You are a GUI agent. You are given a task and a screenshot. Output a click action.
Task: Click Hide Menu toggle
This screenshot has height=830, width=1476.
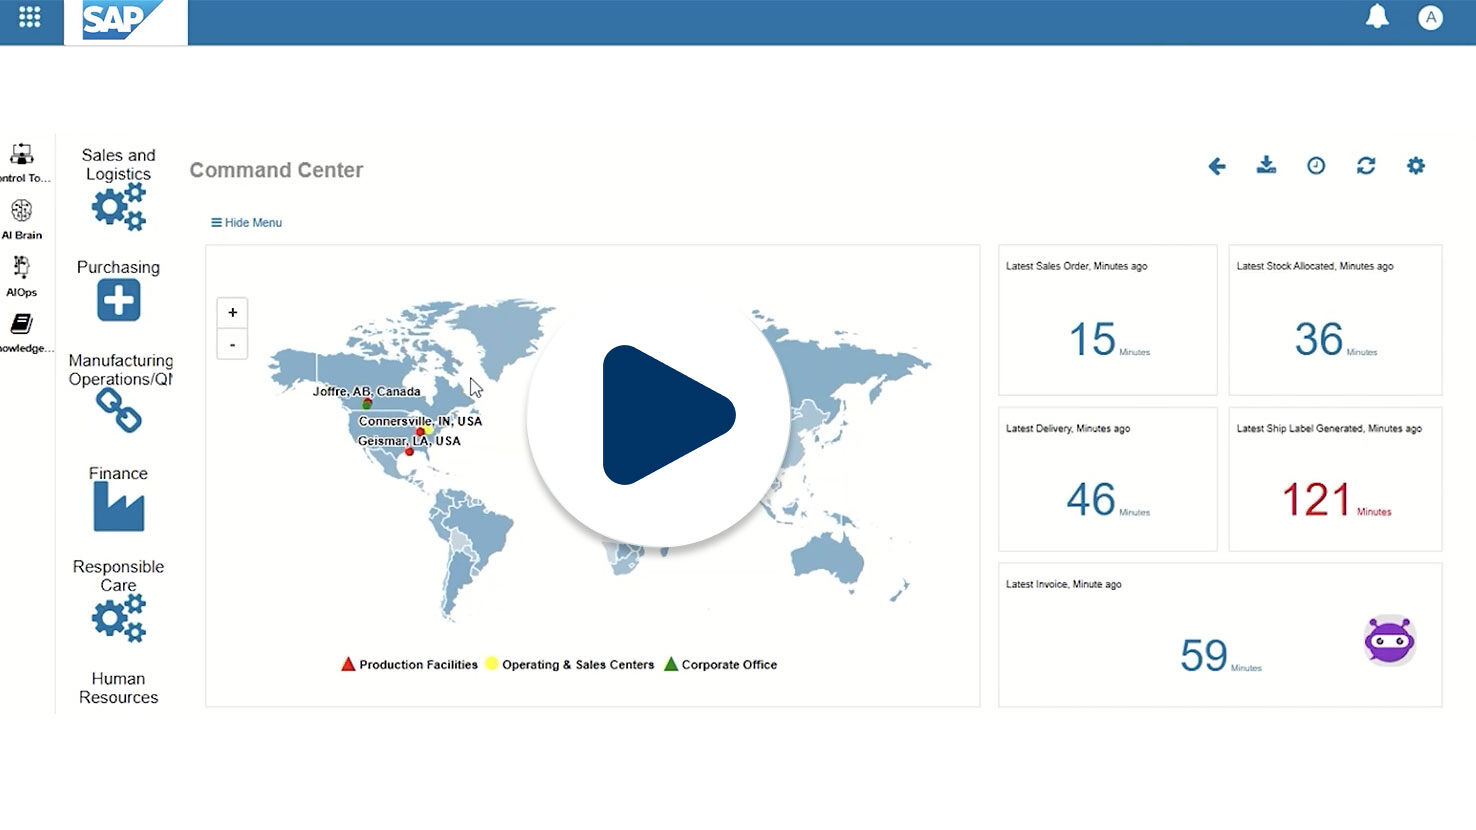(246, 223)
